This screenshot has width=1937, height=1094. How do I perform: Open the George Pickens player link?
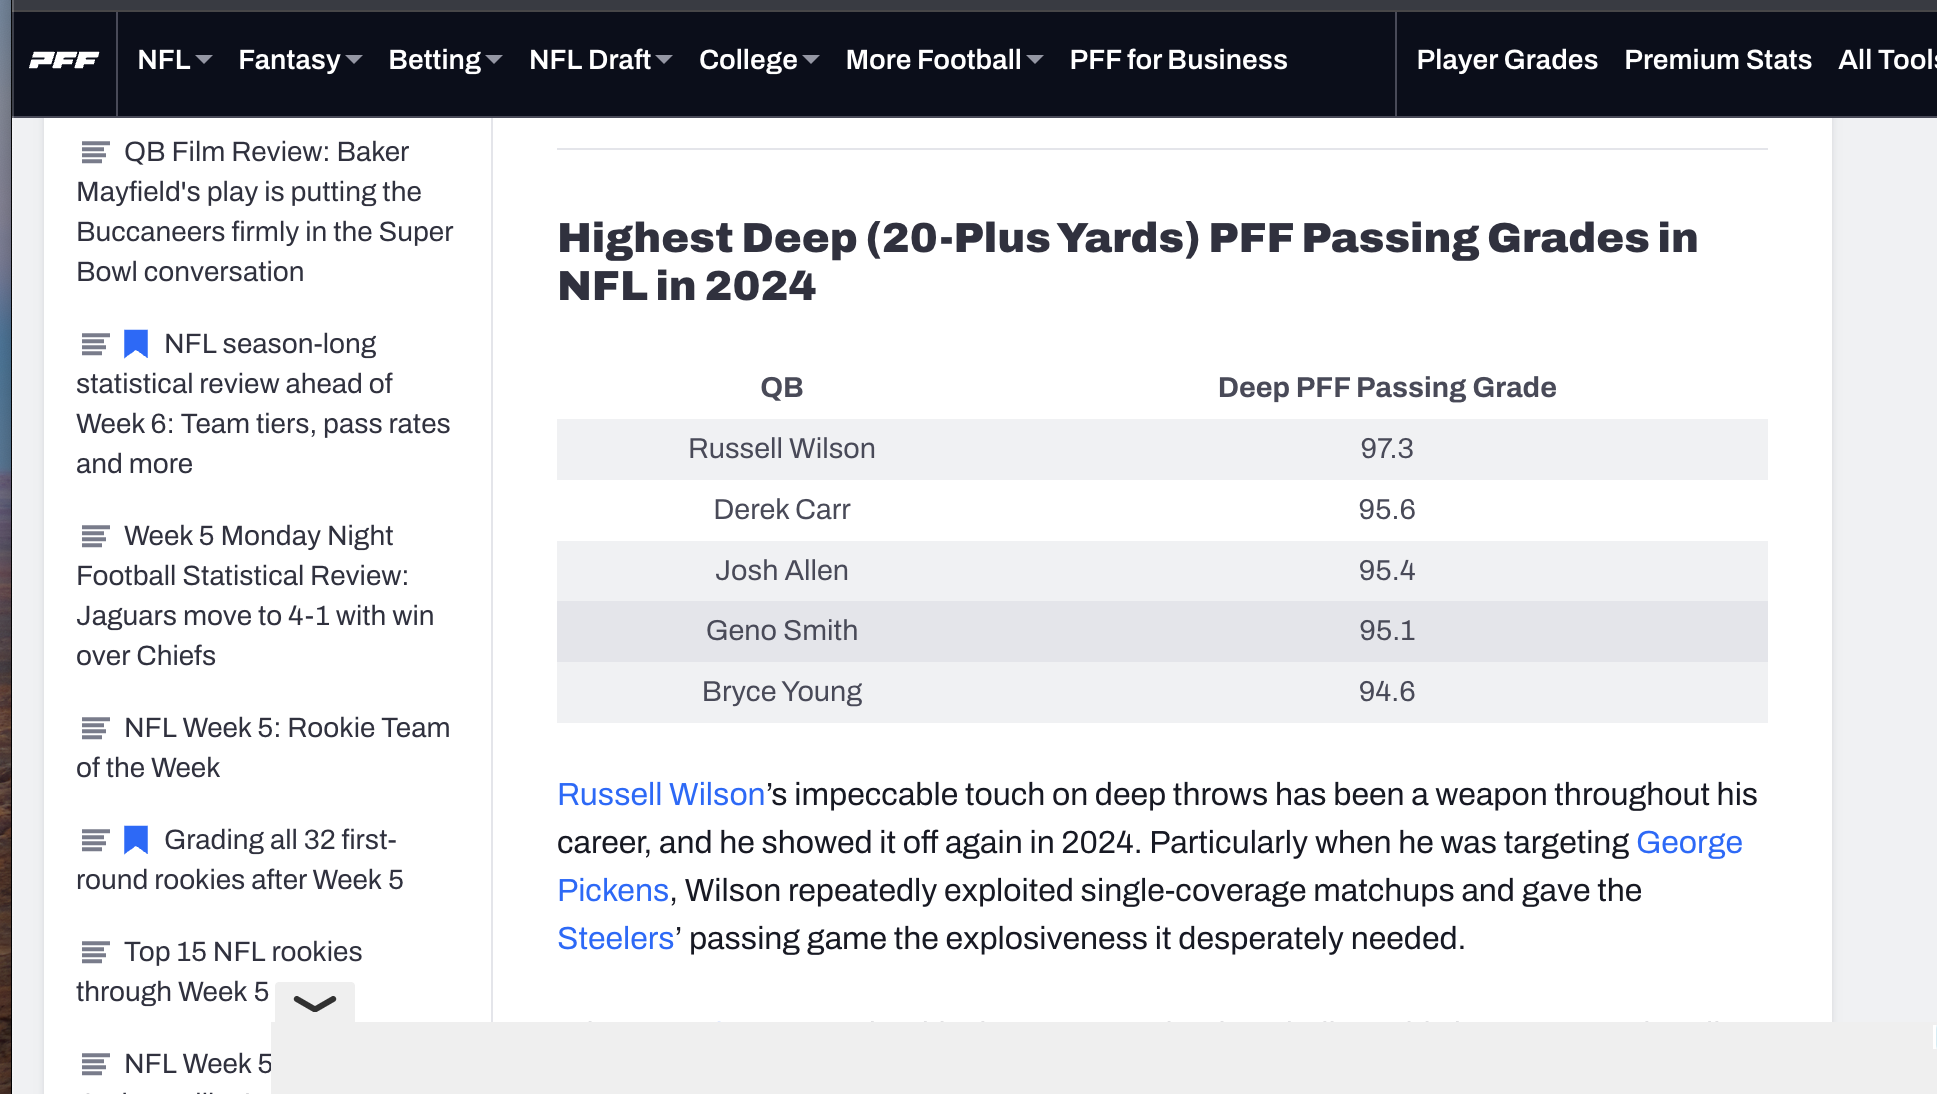click(1689, 843)
